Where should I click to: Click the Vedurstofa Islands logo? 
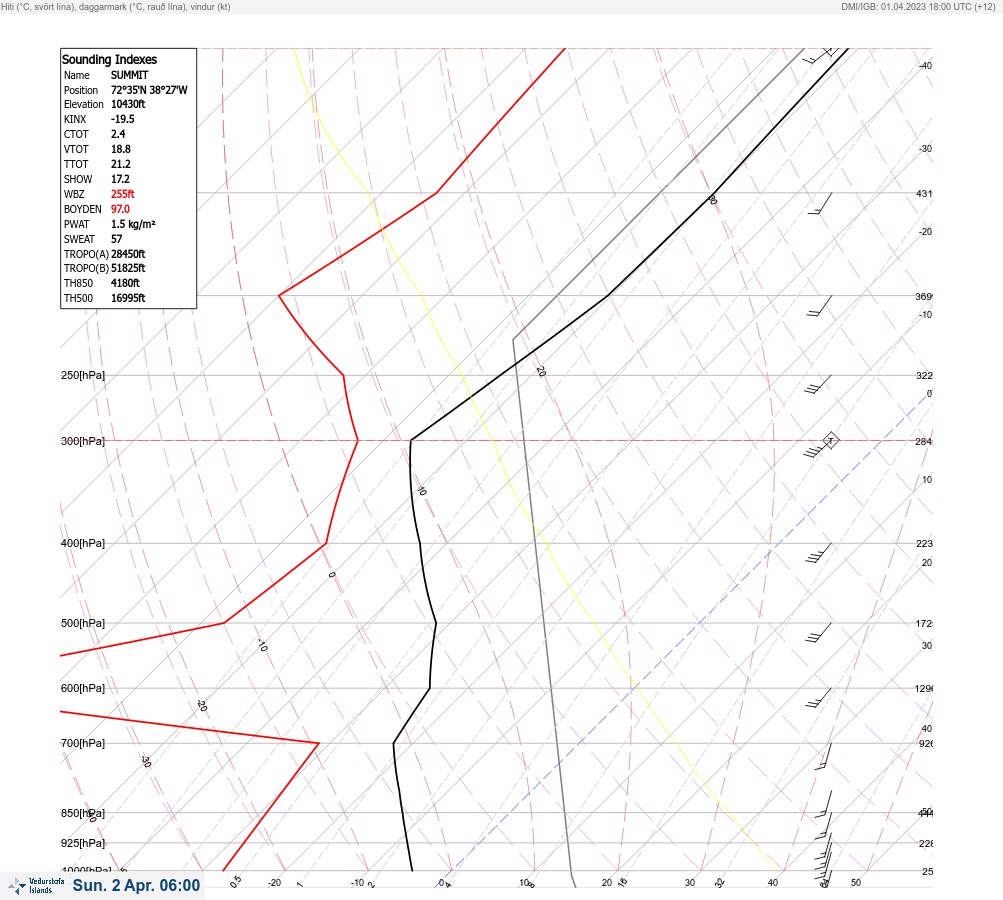36,886
